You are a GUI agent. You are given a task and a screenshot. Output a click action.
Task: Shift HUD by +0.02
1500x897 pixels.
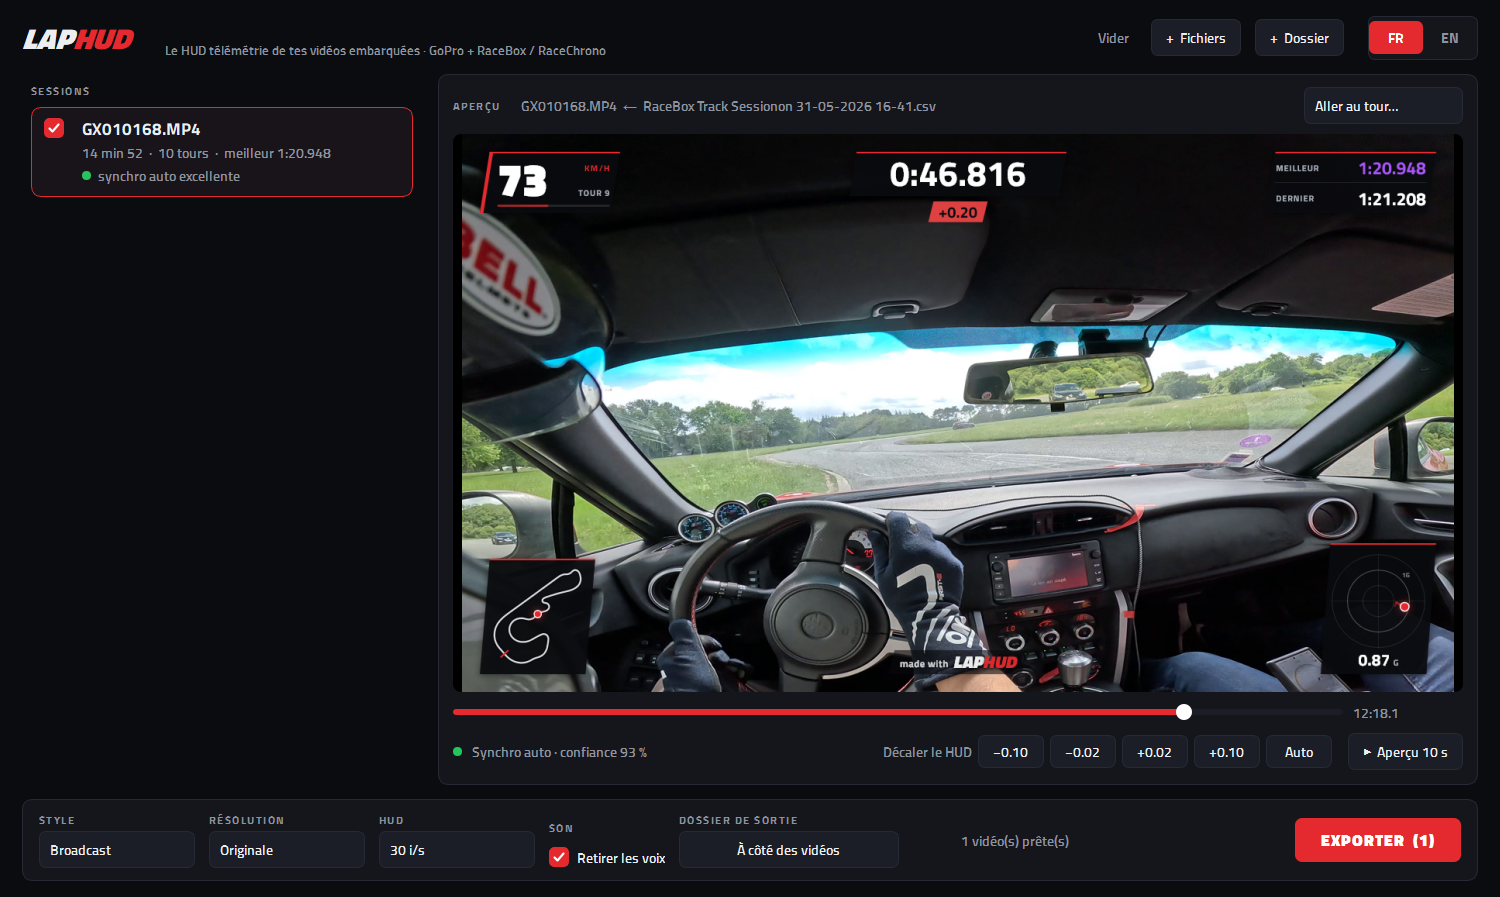(1155, 752)
